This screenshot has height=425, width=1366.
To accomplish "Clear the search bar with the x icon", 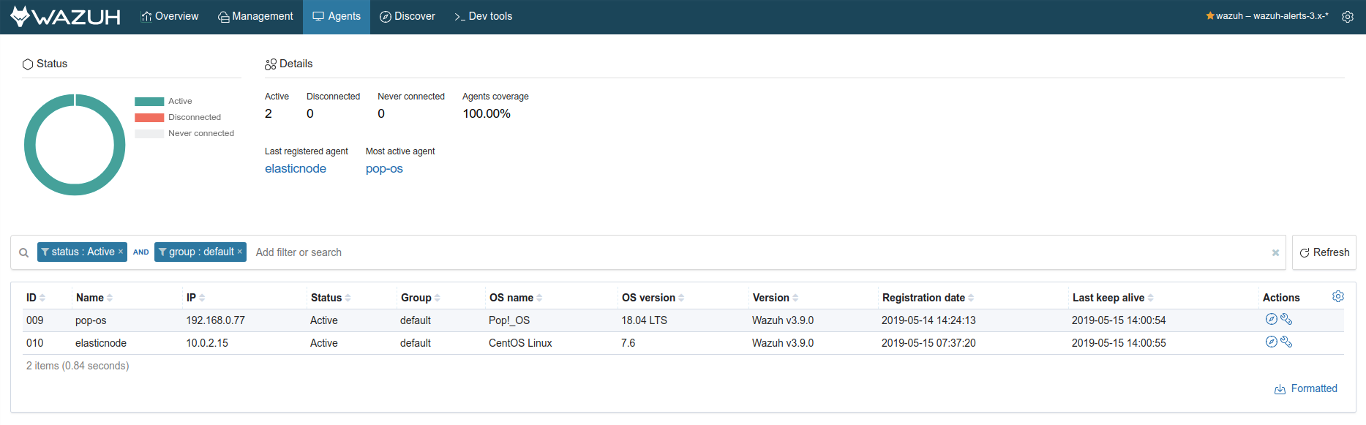I will click(1275, 253).
